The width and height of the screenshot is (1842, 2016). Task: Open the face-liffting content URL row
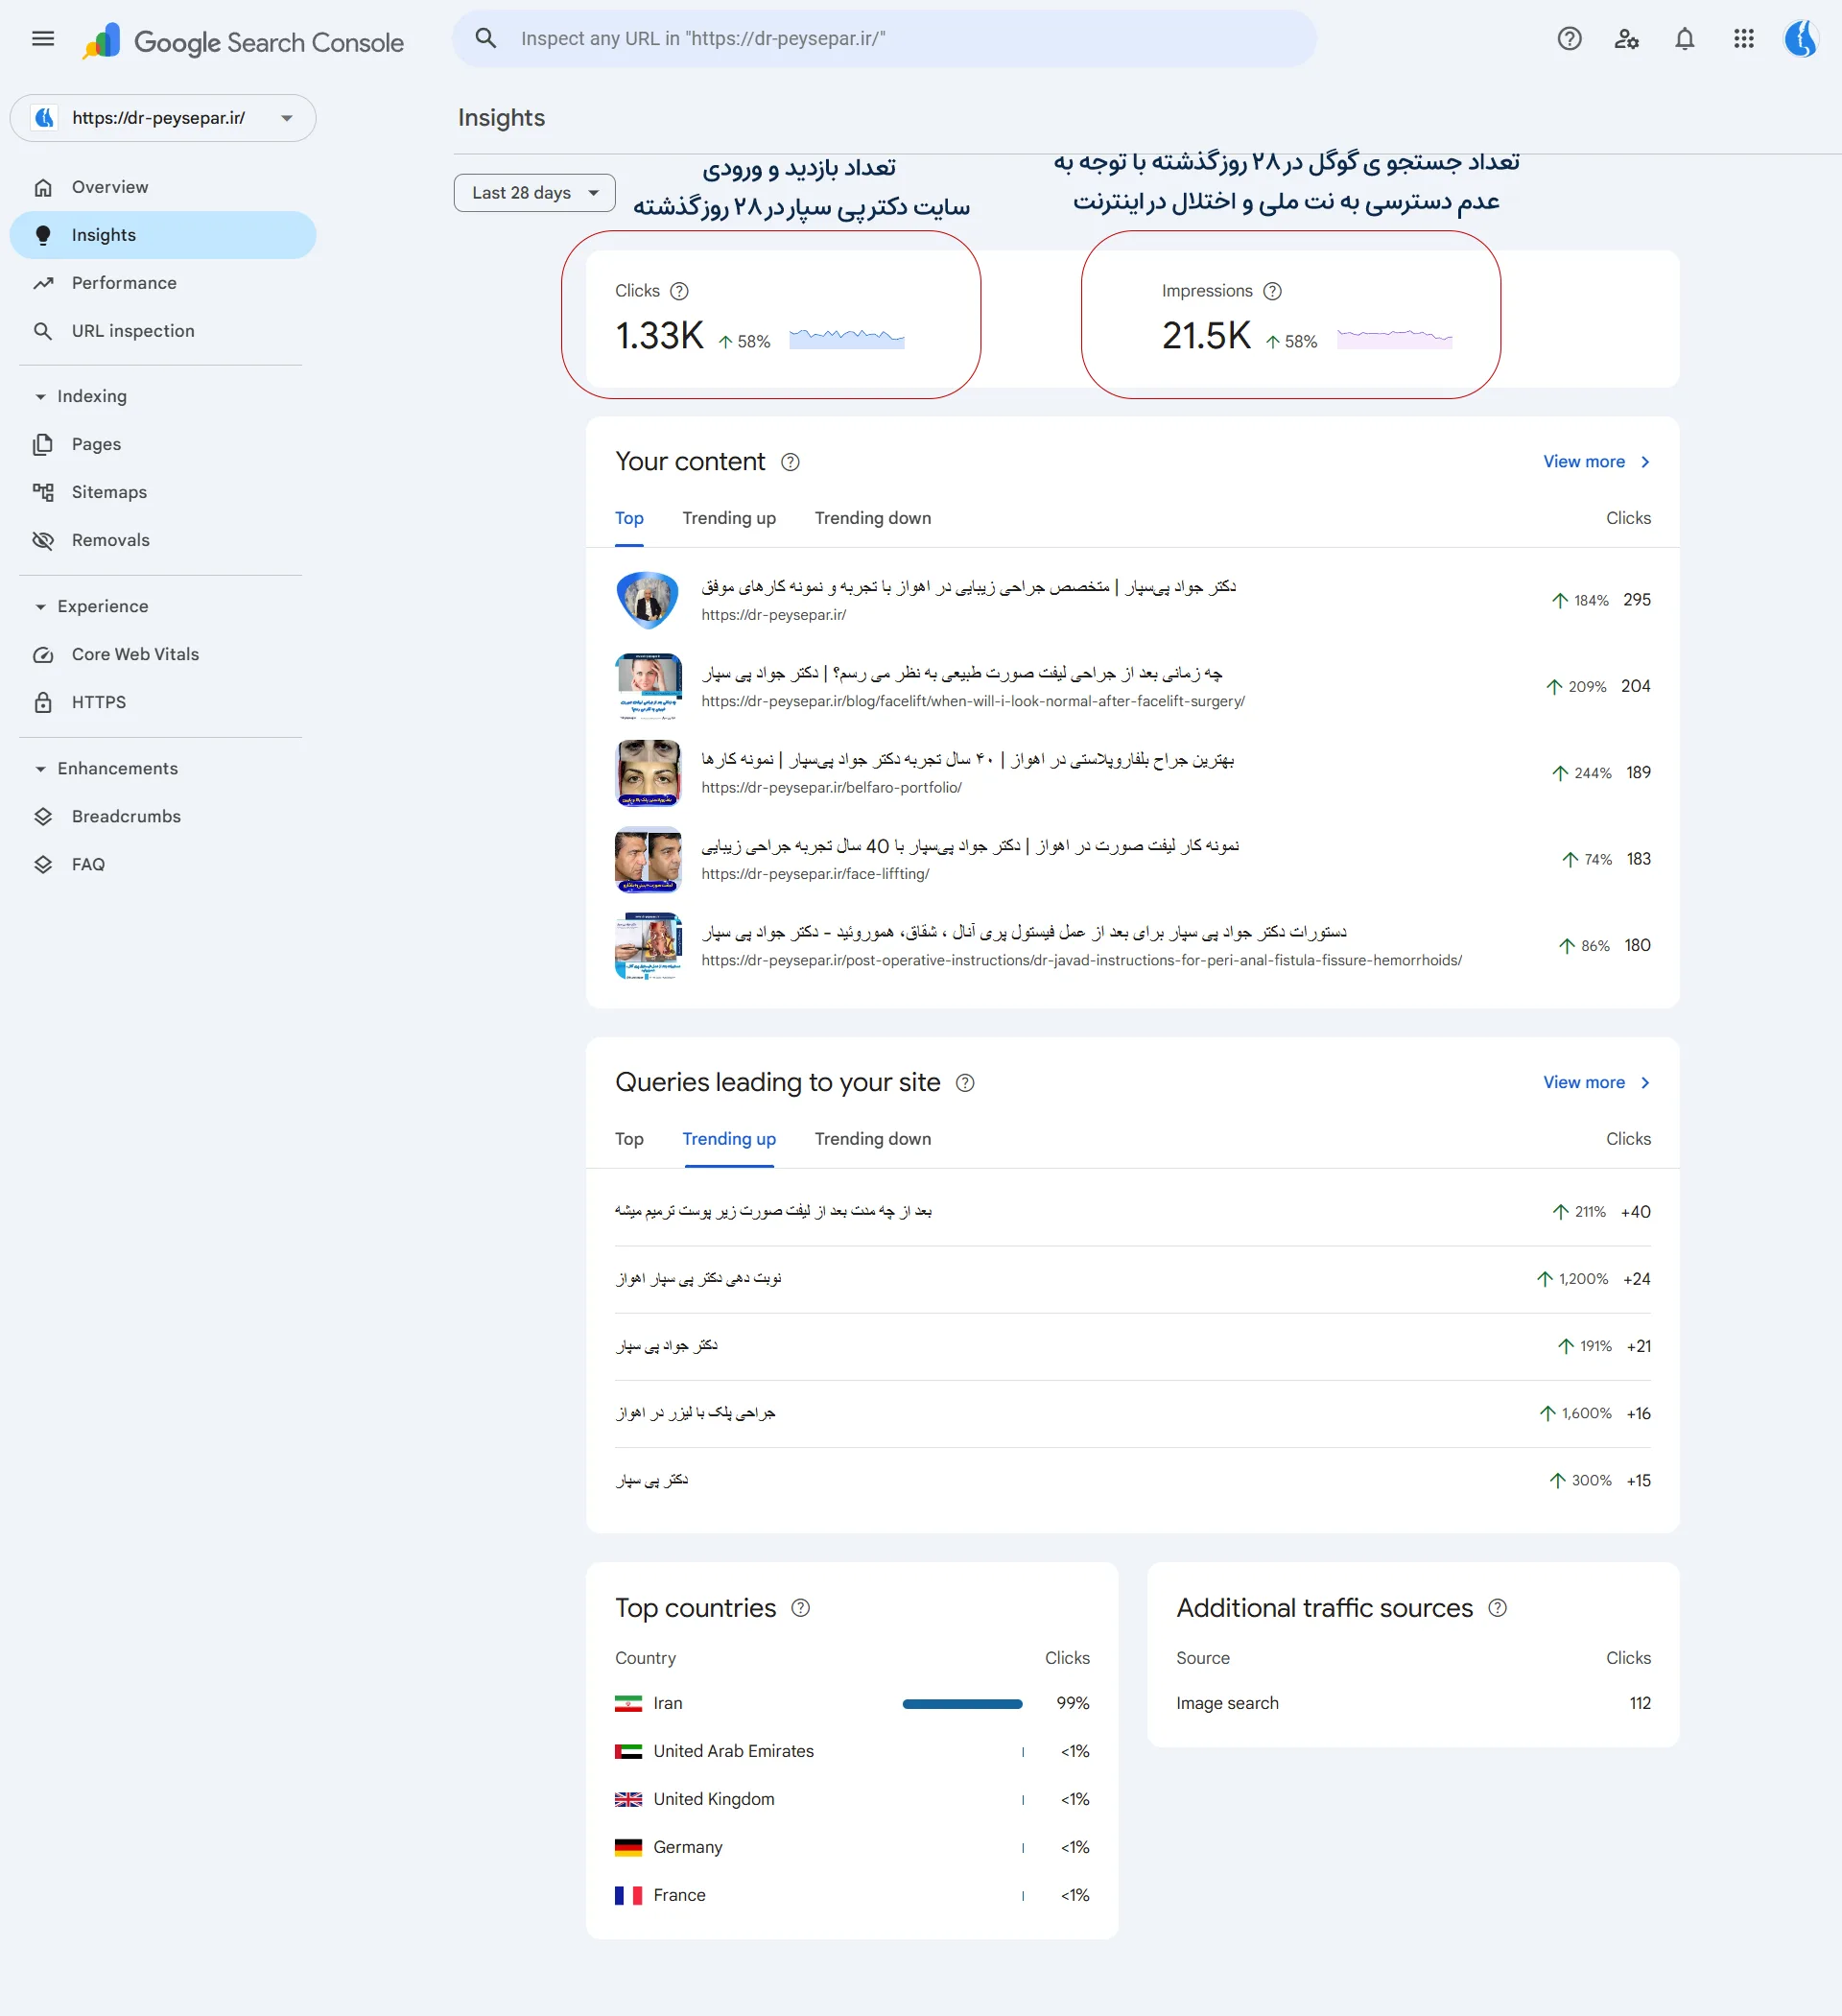(x=1132, y=859)
